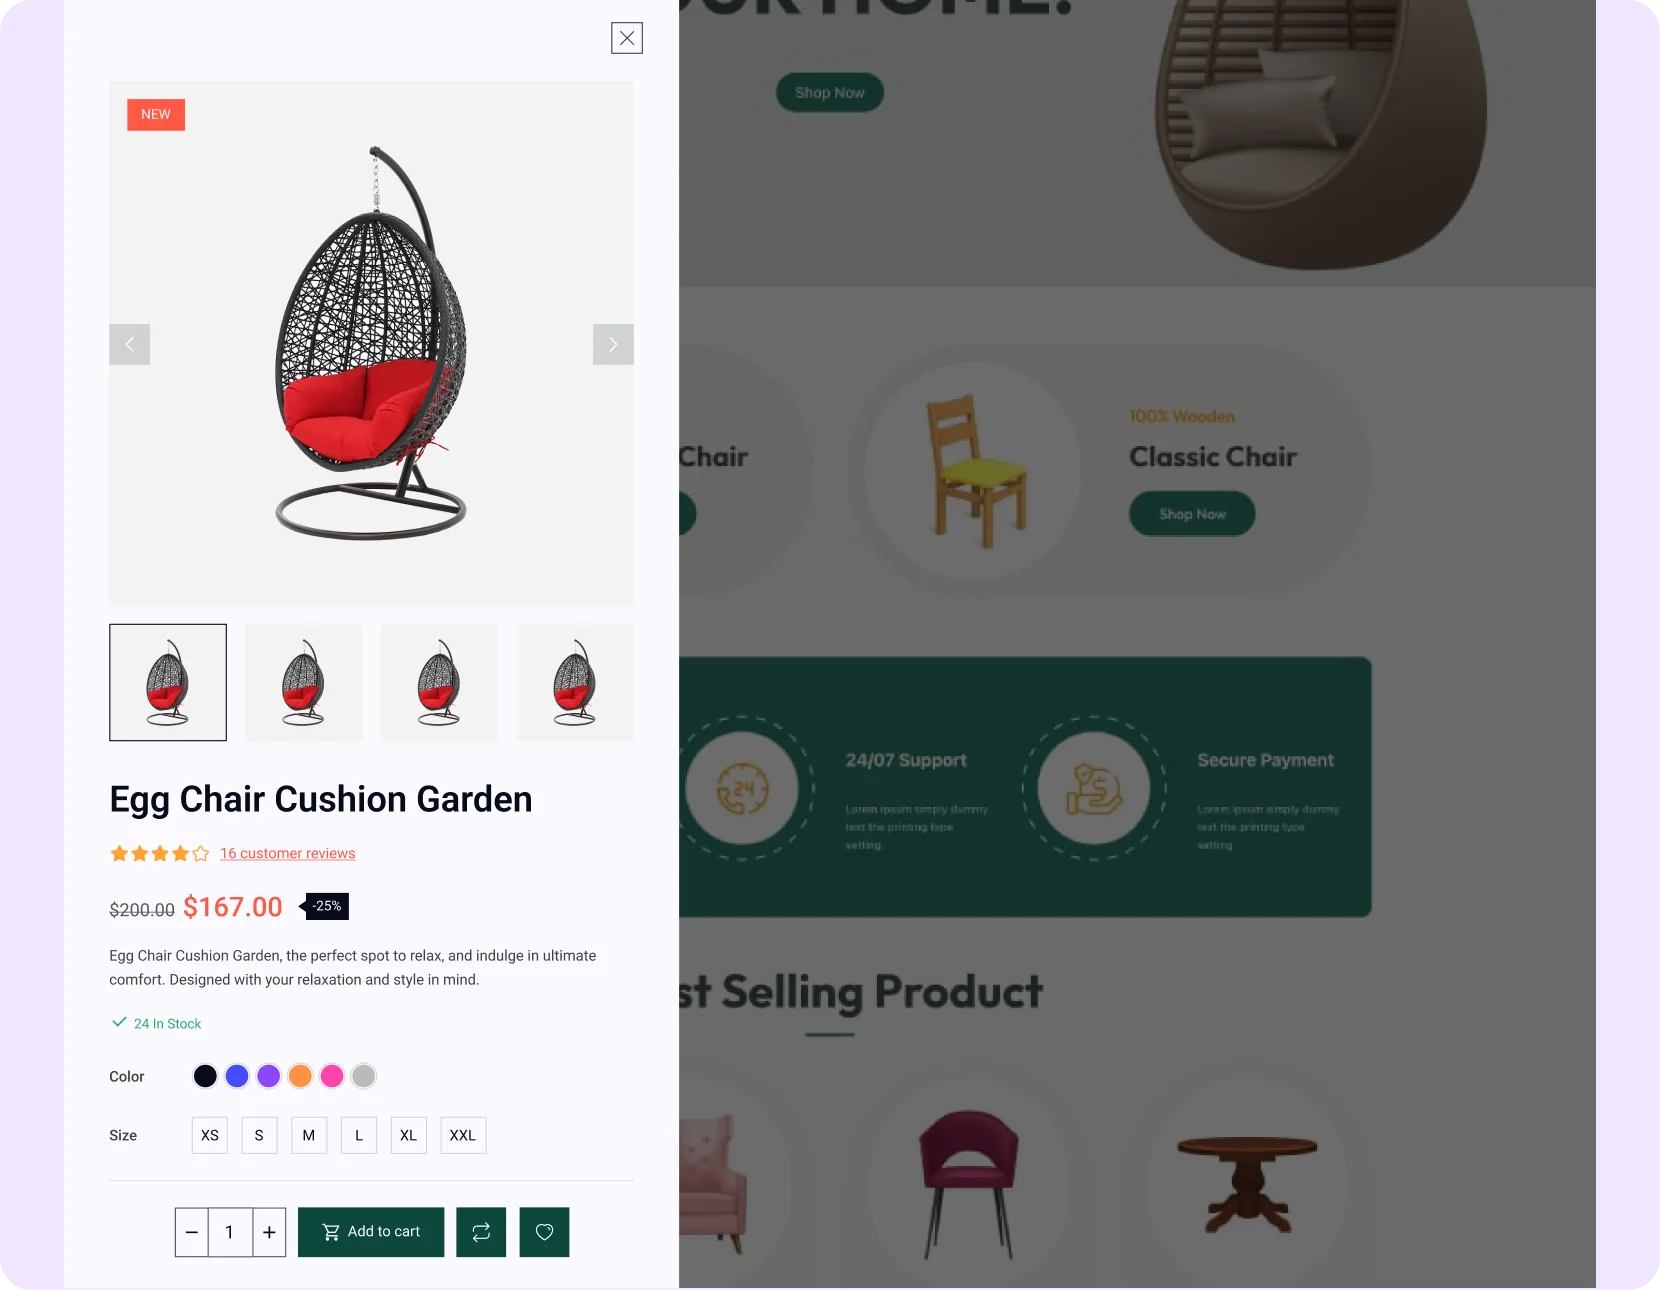The image size is (1660, 1290).
Task: Select the fourth product thumbnail
Action: click(x=575, y=682)
